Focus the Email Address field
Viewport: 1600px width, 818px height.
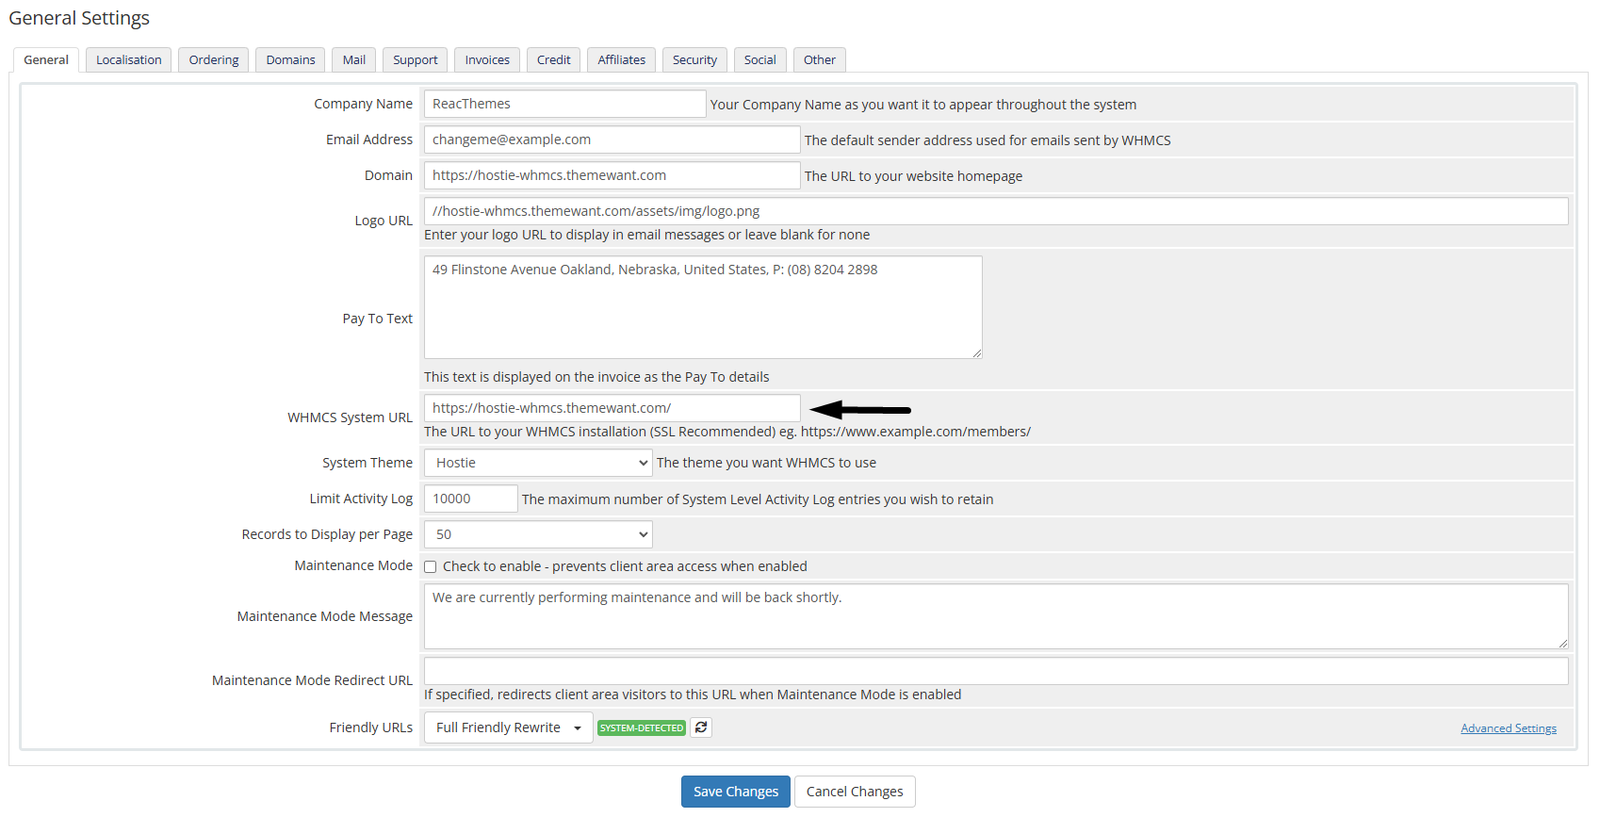(612, 140)
